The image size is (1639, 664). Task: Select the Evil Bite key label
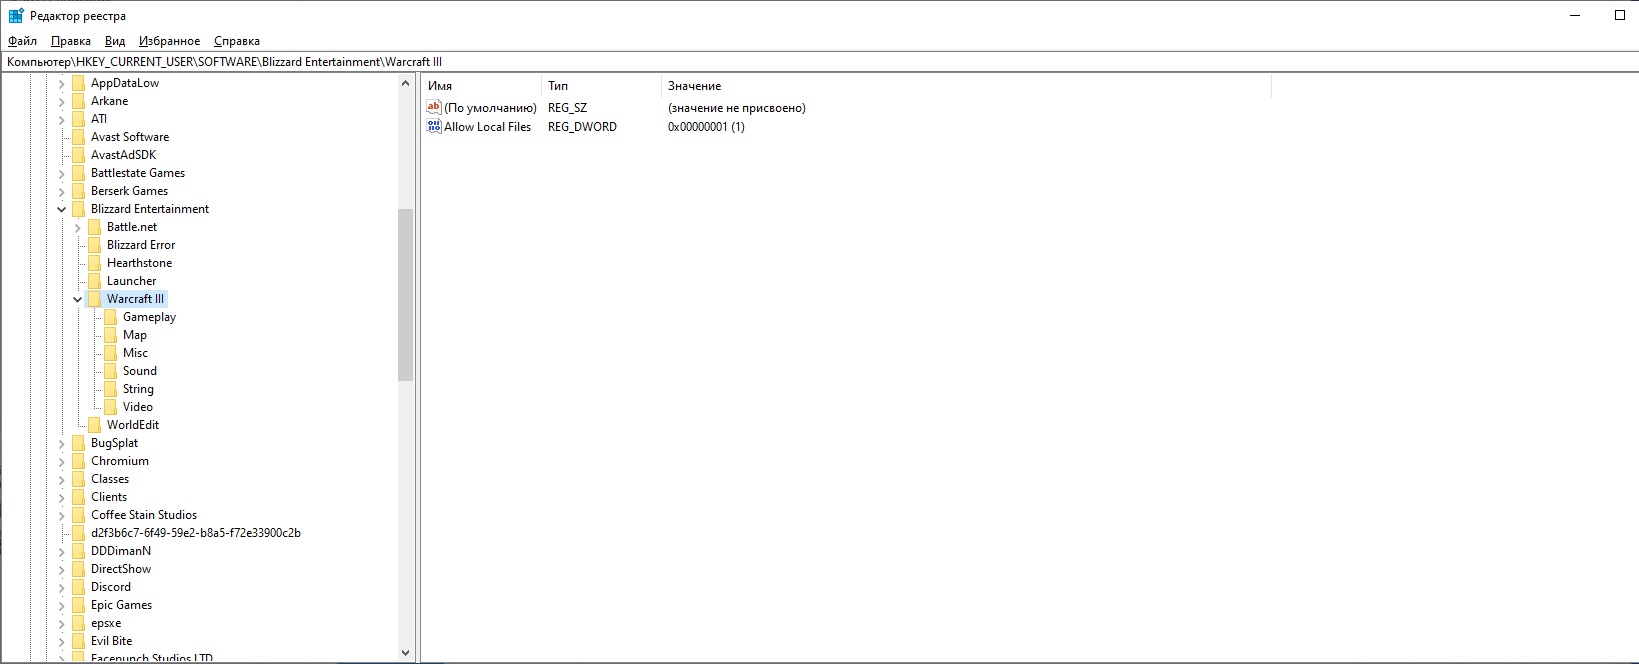click(111, 641)
